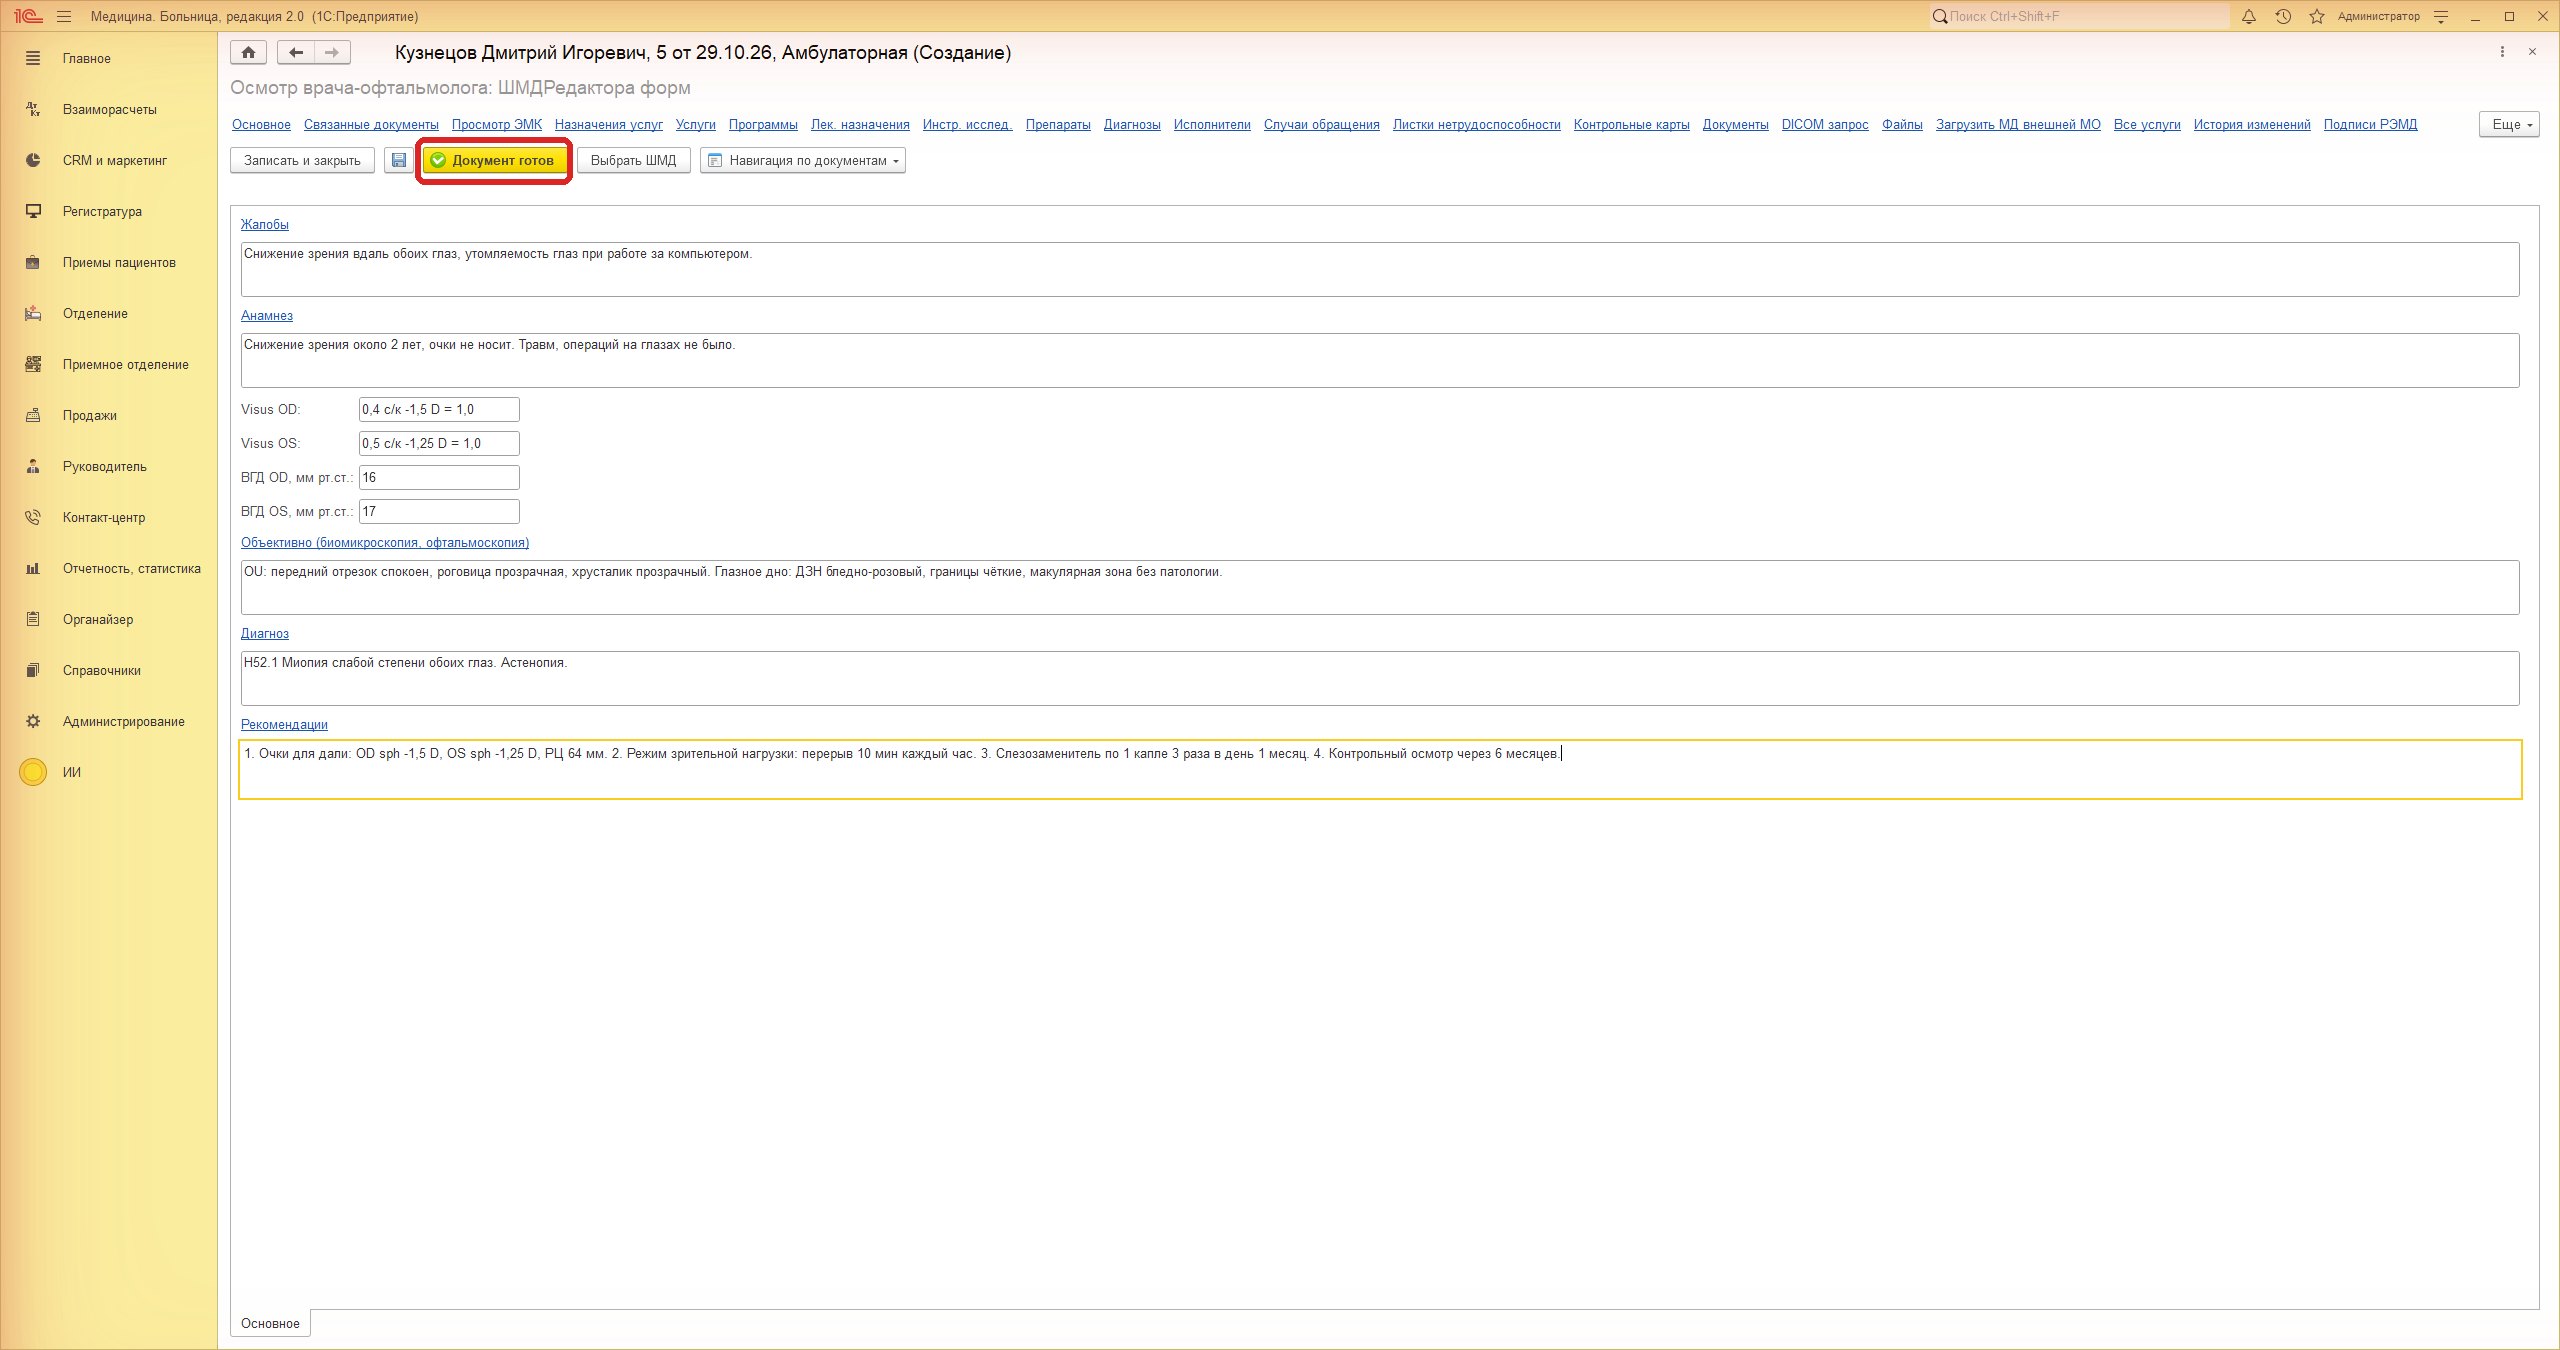Screen dimensions: 2560x1350
Task: Click the floppy disk save icon
Action: point(399,160)
